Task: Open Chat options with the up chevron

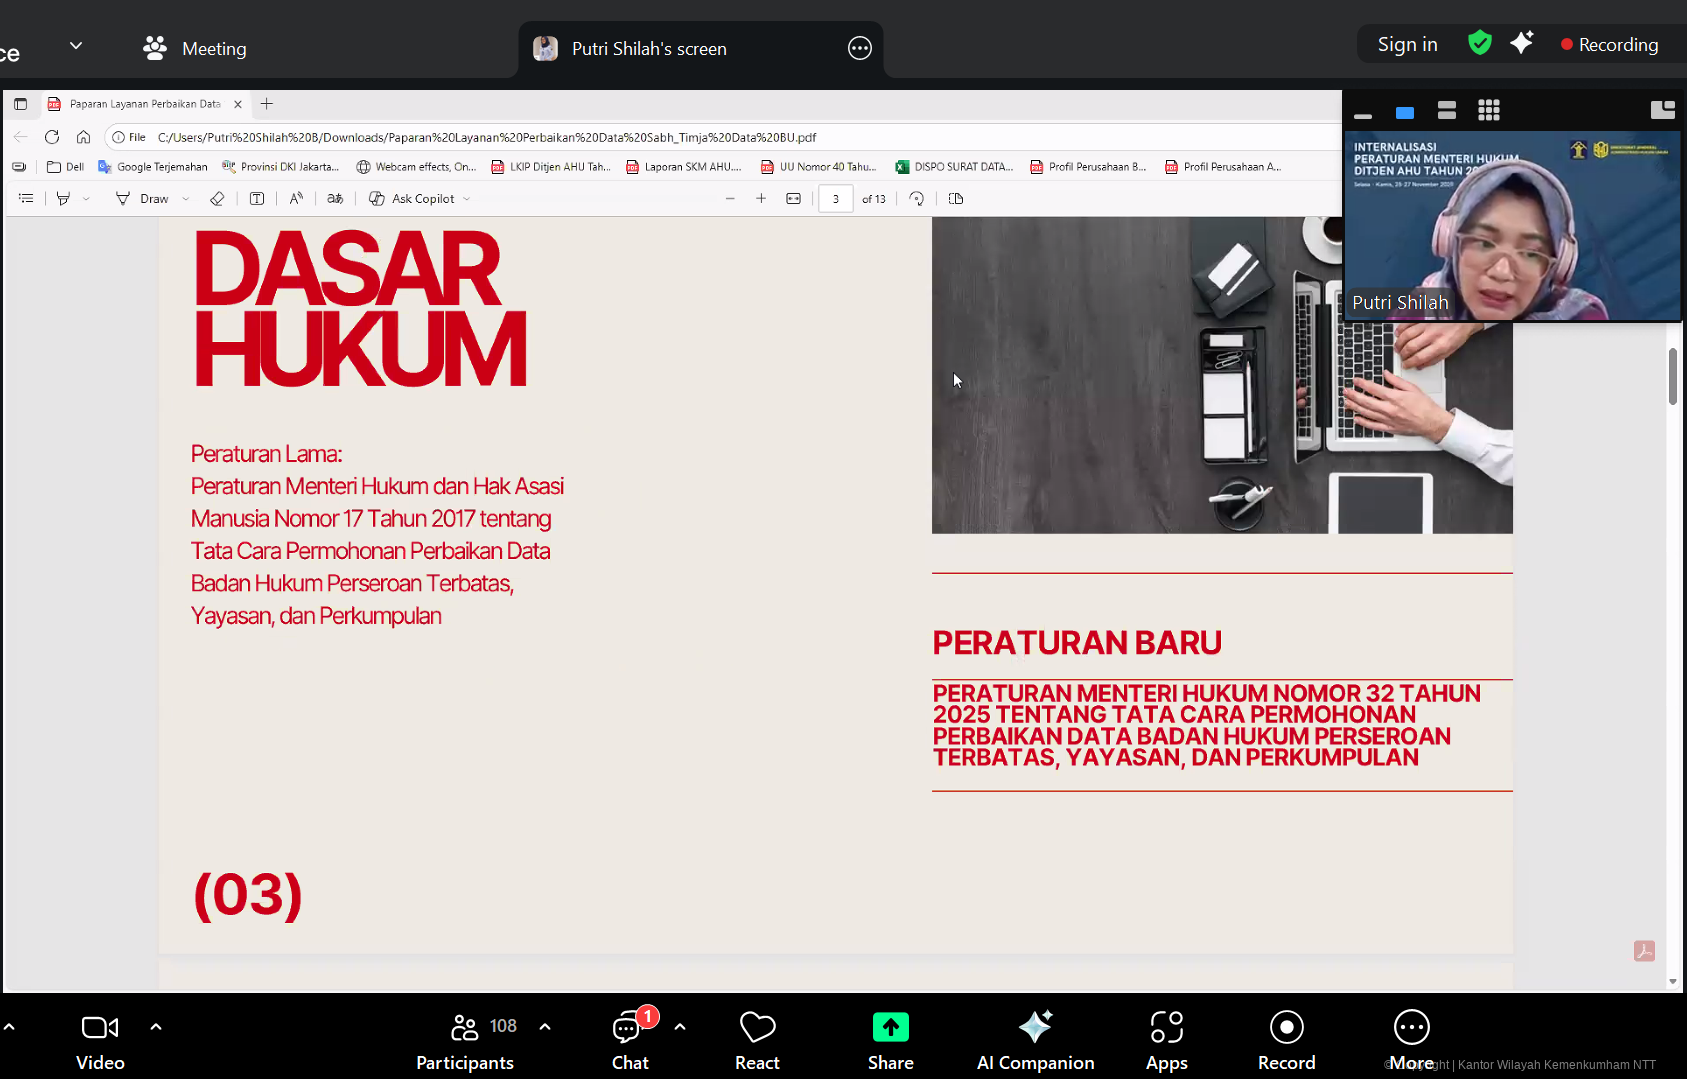Action: (x=680, y=1027)
